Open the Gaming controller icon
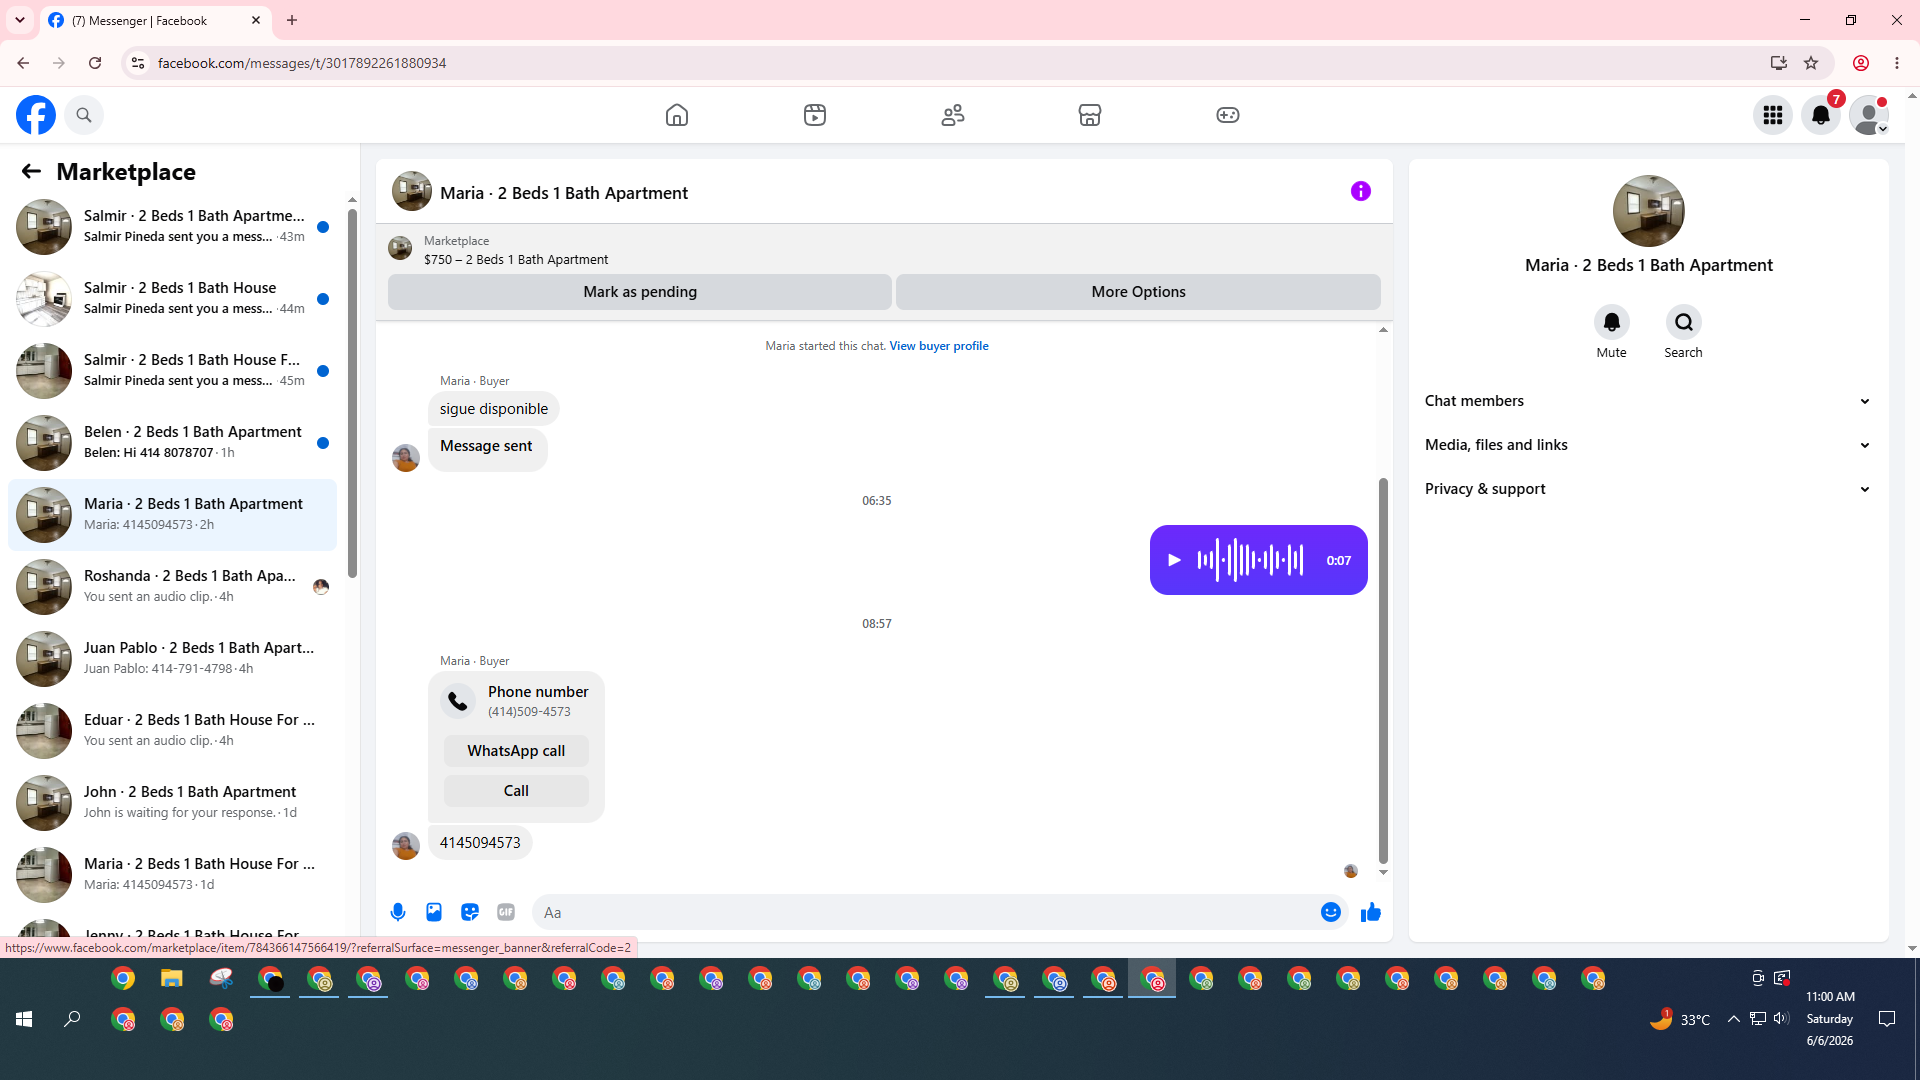The width and height of the screenshot is (1920, 1080). (1228, 115)
